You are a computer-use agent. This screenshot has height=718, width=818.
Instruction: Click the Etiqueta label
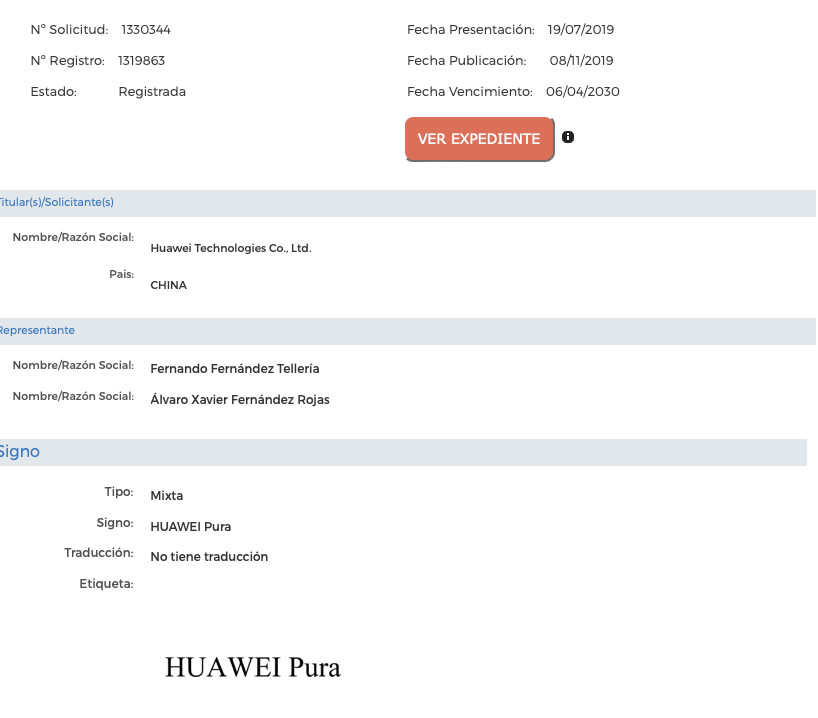tap(106, 584)
